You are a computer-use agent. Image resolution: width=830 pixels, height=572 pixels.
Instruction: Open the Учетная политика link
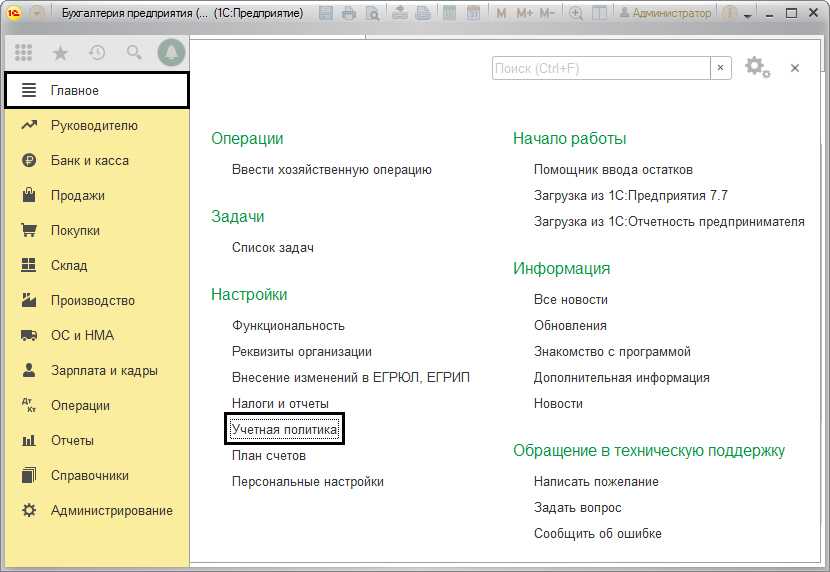coord(286,430)
